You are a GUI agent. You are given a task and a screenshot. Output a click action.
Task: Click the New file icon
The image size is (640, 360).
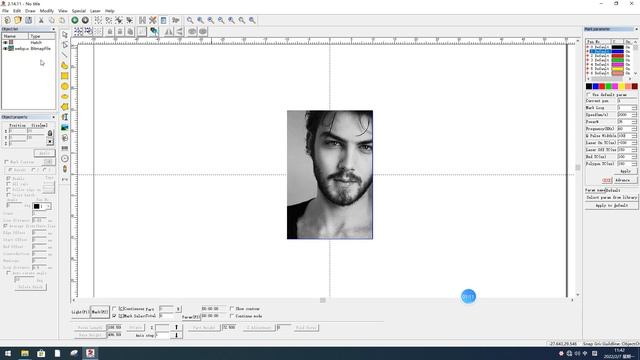click(x=7, y=20)
